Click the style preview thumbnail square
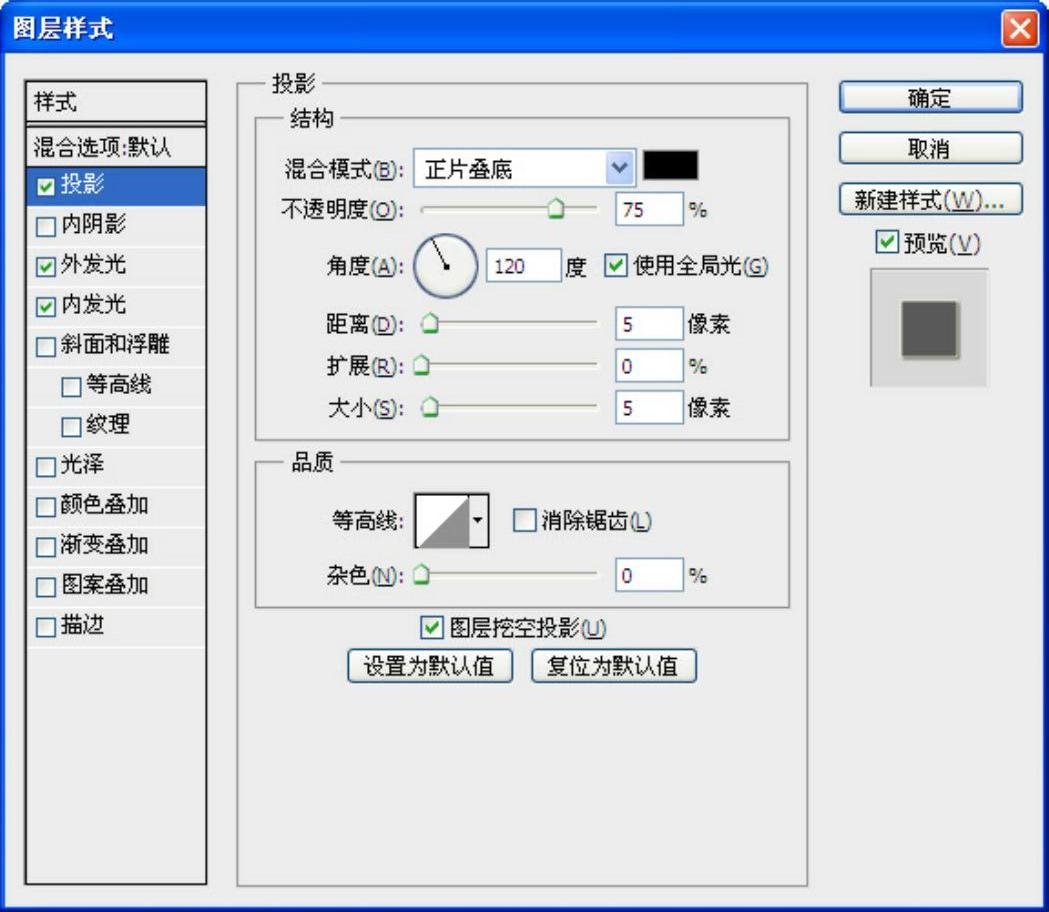1049x912 pixels. [x=929, y=330]
